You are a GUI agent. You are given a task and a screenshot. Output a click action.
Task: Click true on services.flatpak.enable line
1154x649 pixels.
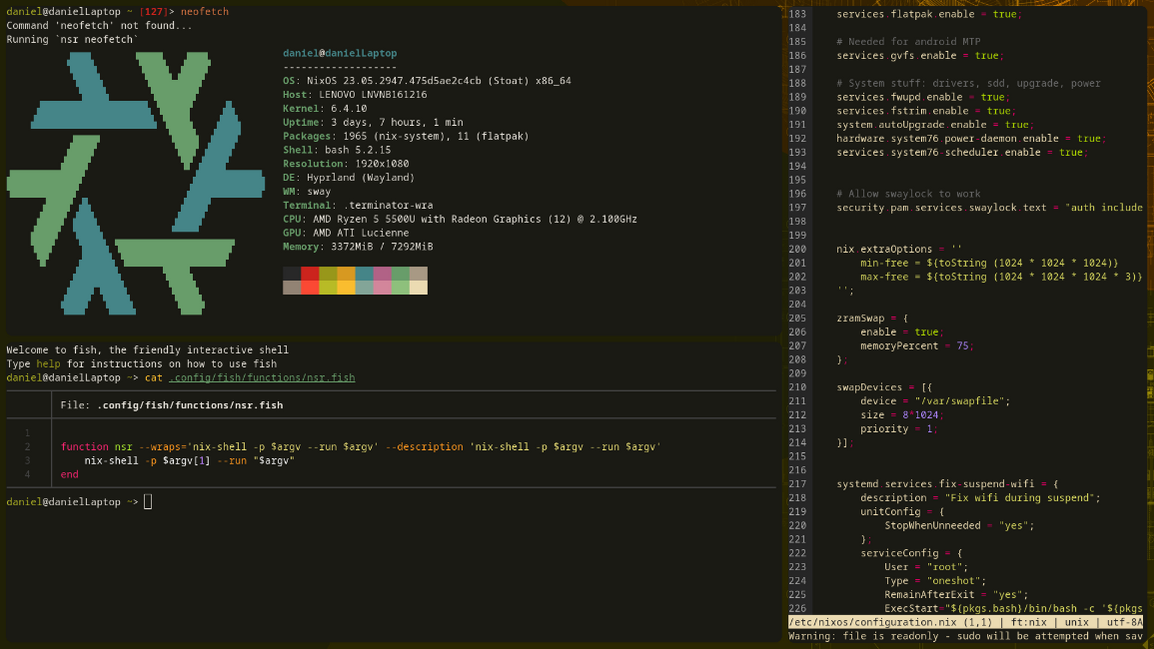coord(1004,14)
